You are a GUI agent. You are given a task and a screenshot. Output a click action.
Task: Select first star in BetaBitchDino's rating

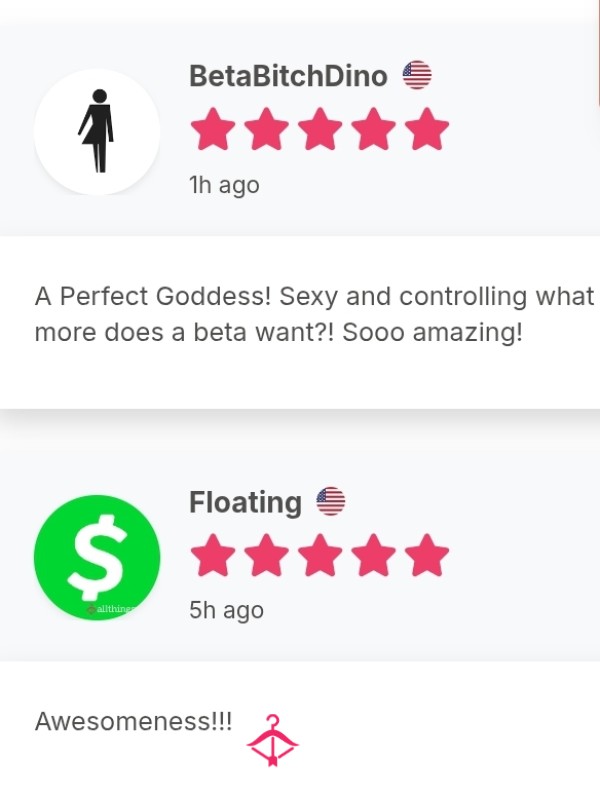click(x=213, y=129)
